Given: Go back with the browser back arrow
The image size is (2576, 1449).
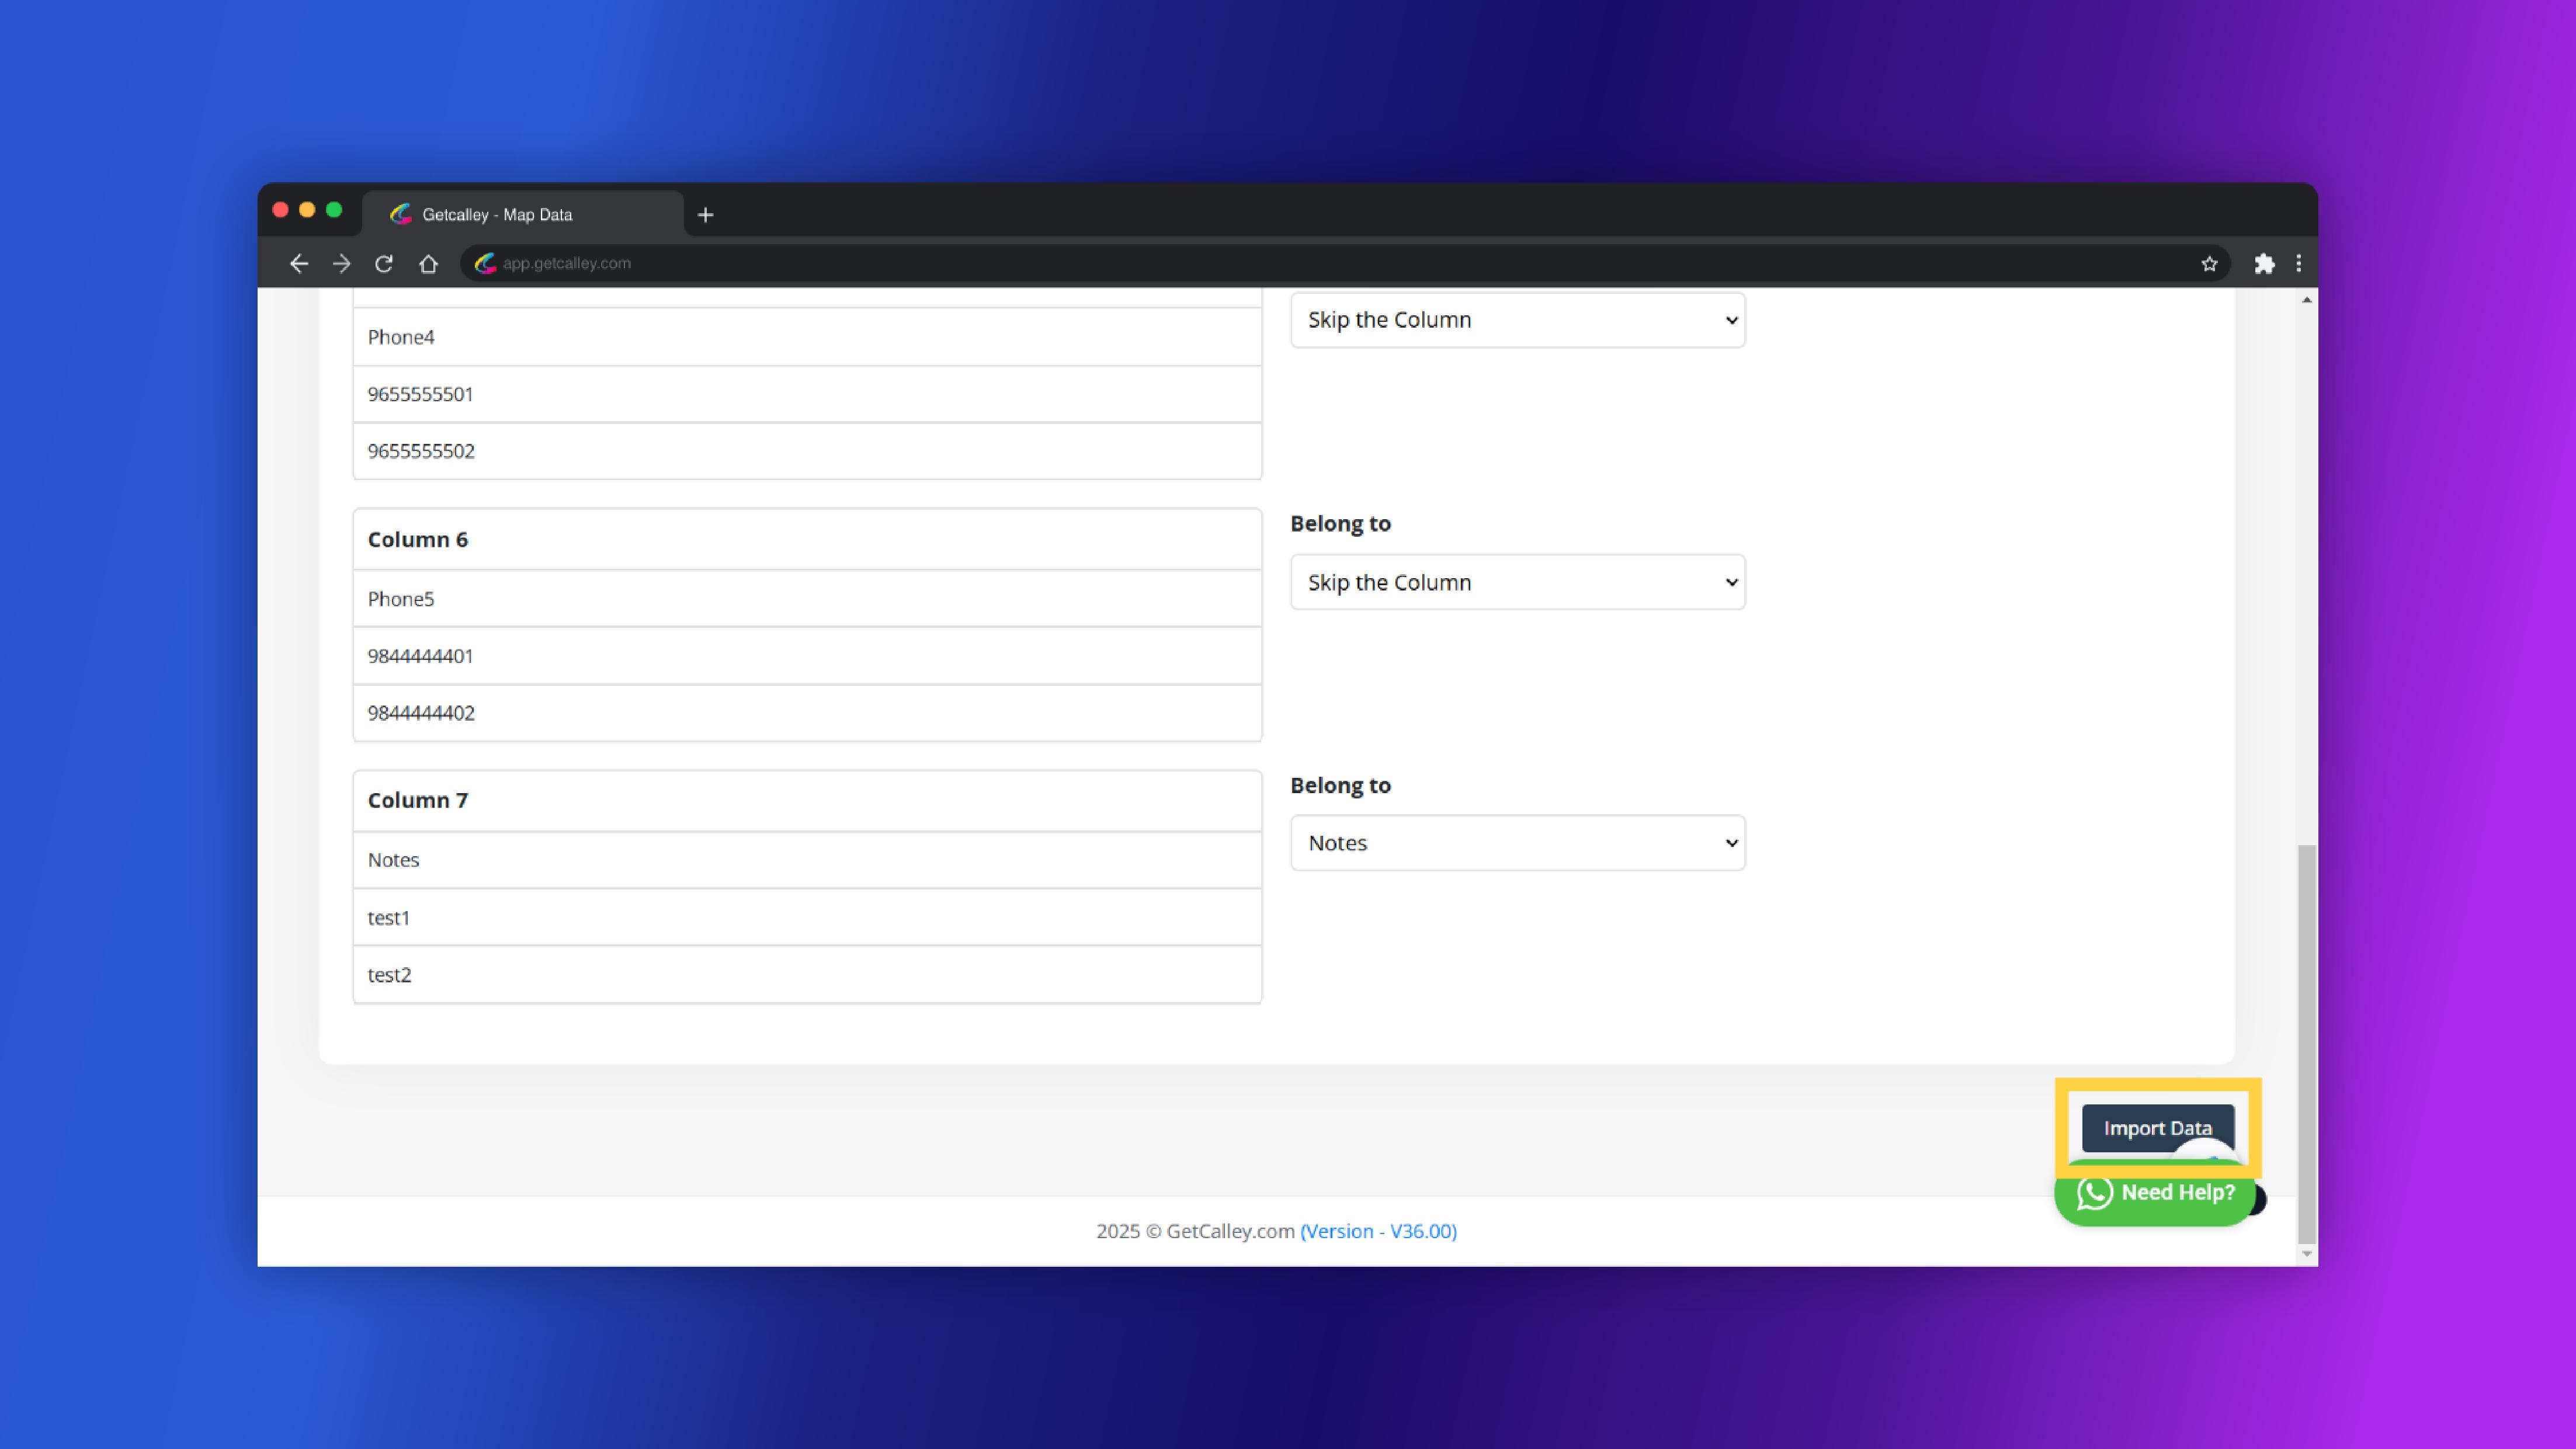Looking at the screenshot, I should click(x=298, y=264).
